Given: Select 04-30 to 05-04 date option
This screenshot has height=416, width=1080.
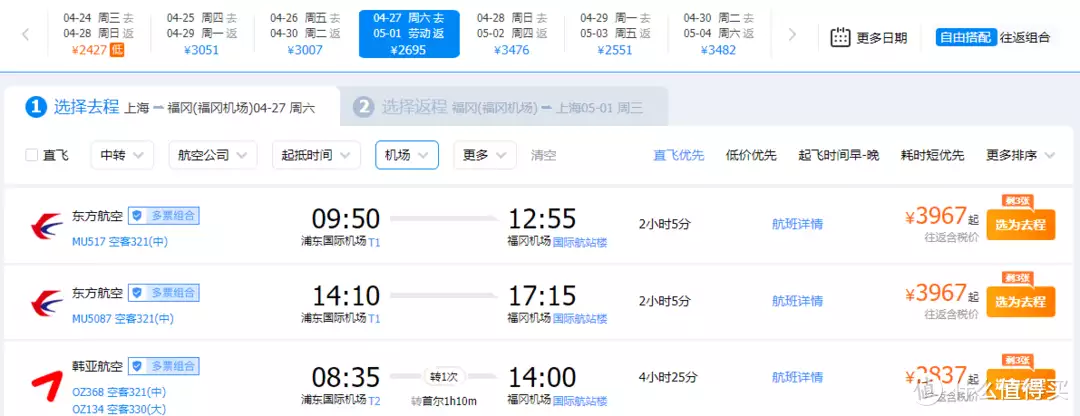Looking at the screenshot, I should (719, 34).
